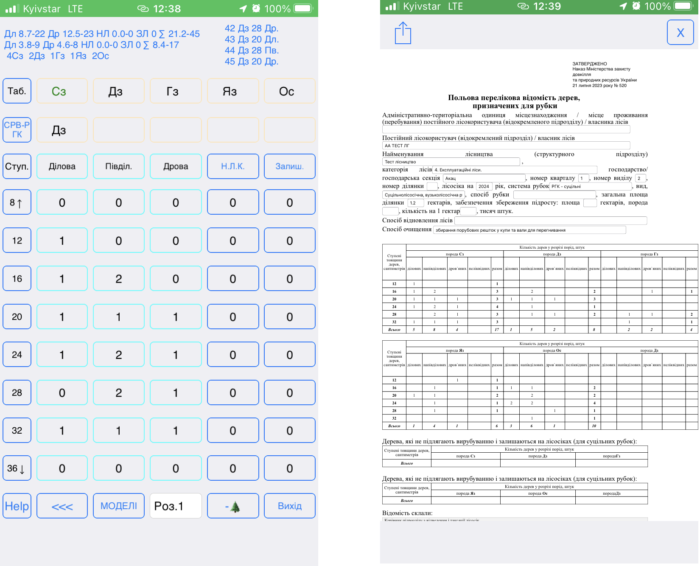
Task: Open the Help button
Action: [x=16, y=506]
